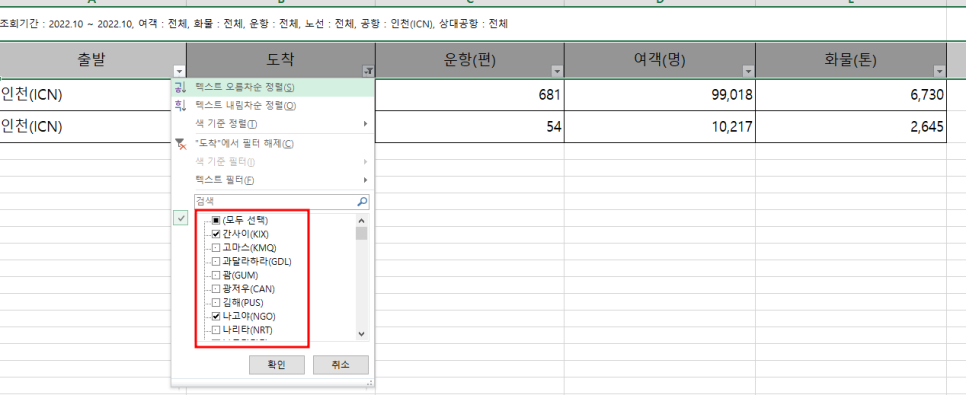Click filter list scrollbar up arrow
This screenshot has height=395, width=966.
pyautogui.click(x=362, y=220)
